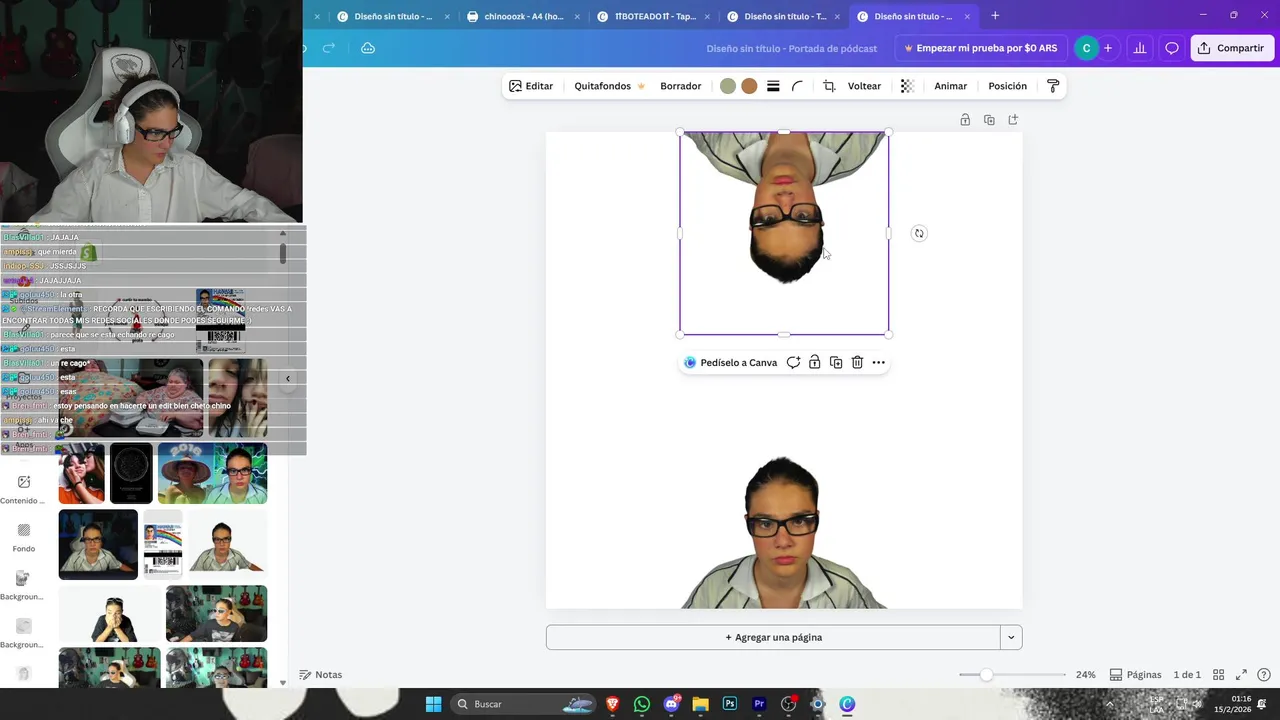Click the Compartir share button

1231,48
